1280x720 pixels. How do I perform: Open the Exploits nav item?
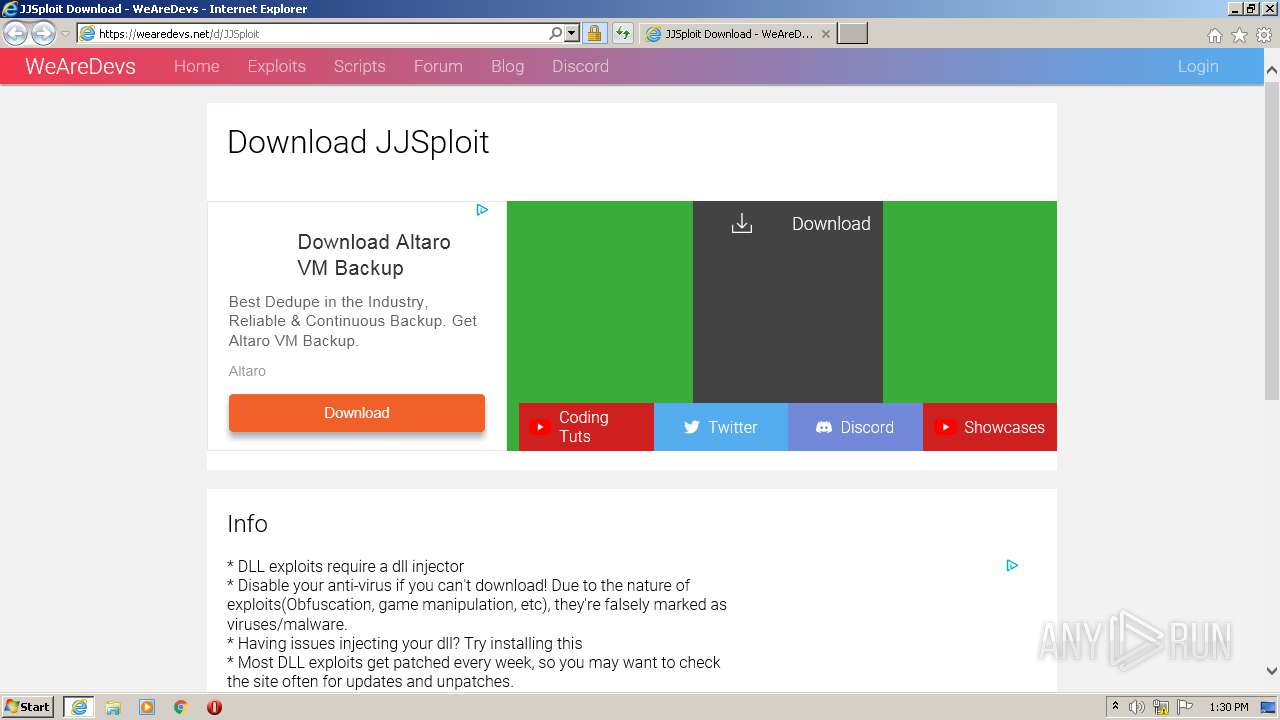[276, 66]
